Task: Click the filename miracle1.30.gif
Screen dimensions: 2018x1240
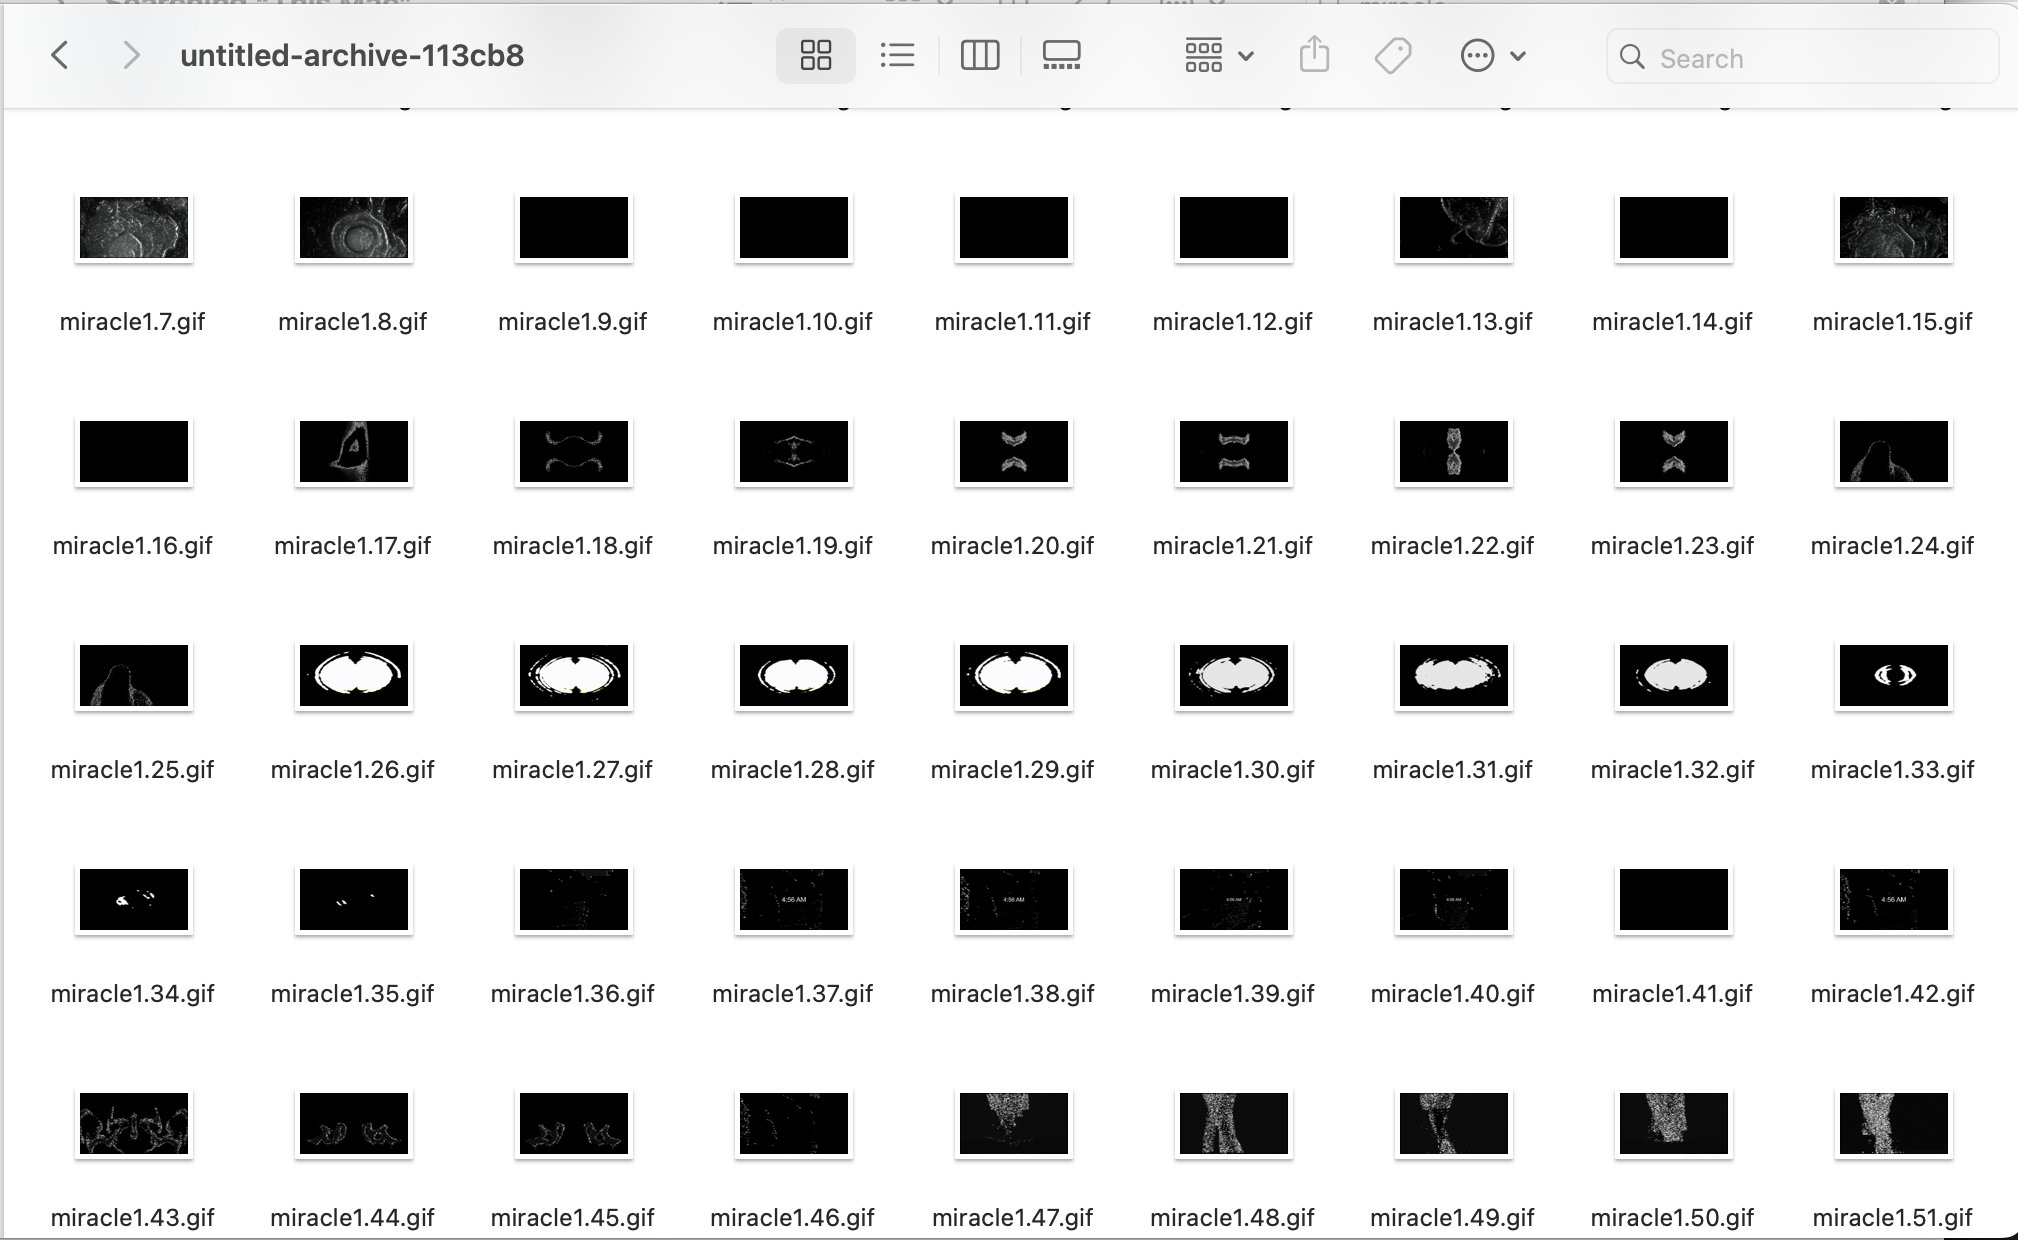Action: coord(1233,770)
